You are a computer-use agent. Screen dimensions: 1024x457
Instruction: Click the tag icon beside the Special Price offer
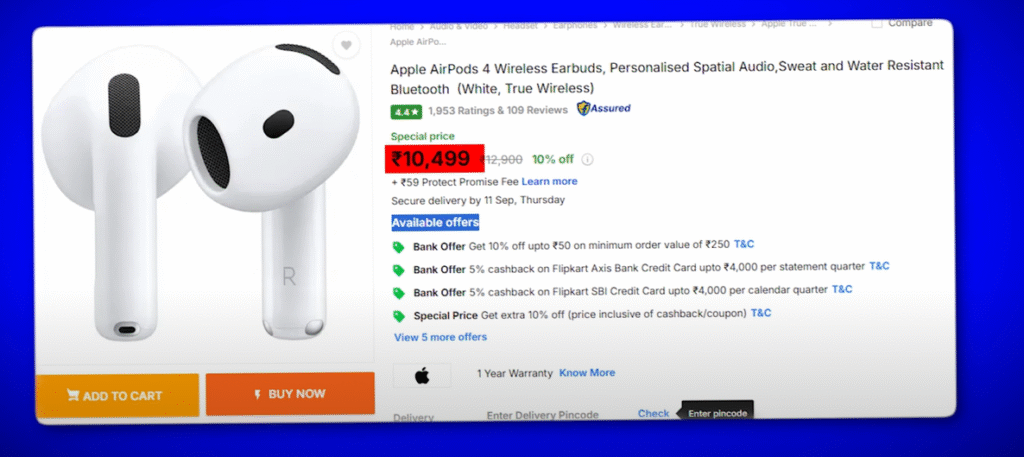399,315
